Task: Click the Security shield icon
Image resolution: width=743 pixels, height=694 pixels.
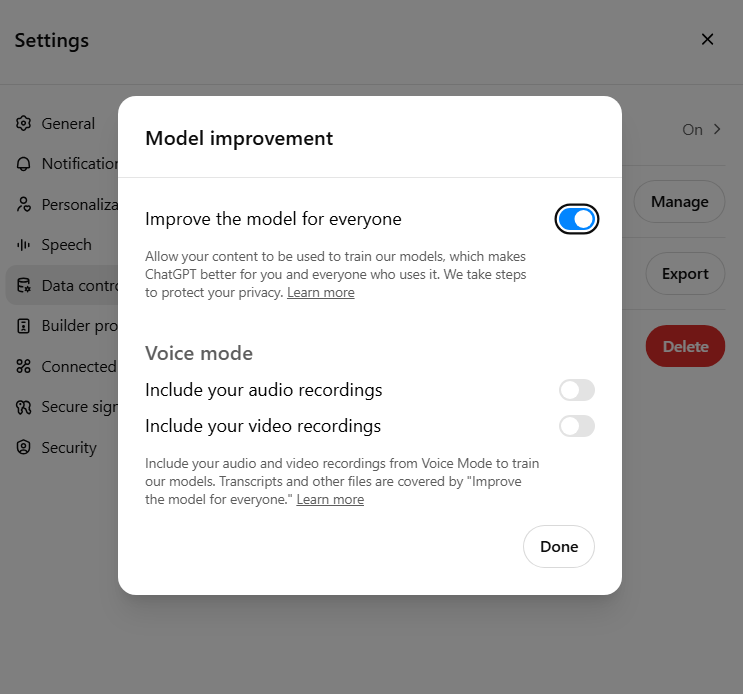Action: (24, 448)
